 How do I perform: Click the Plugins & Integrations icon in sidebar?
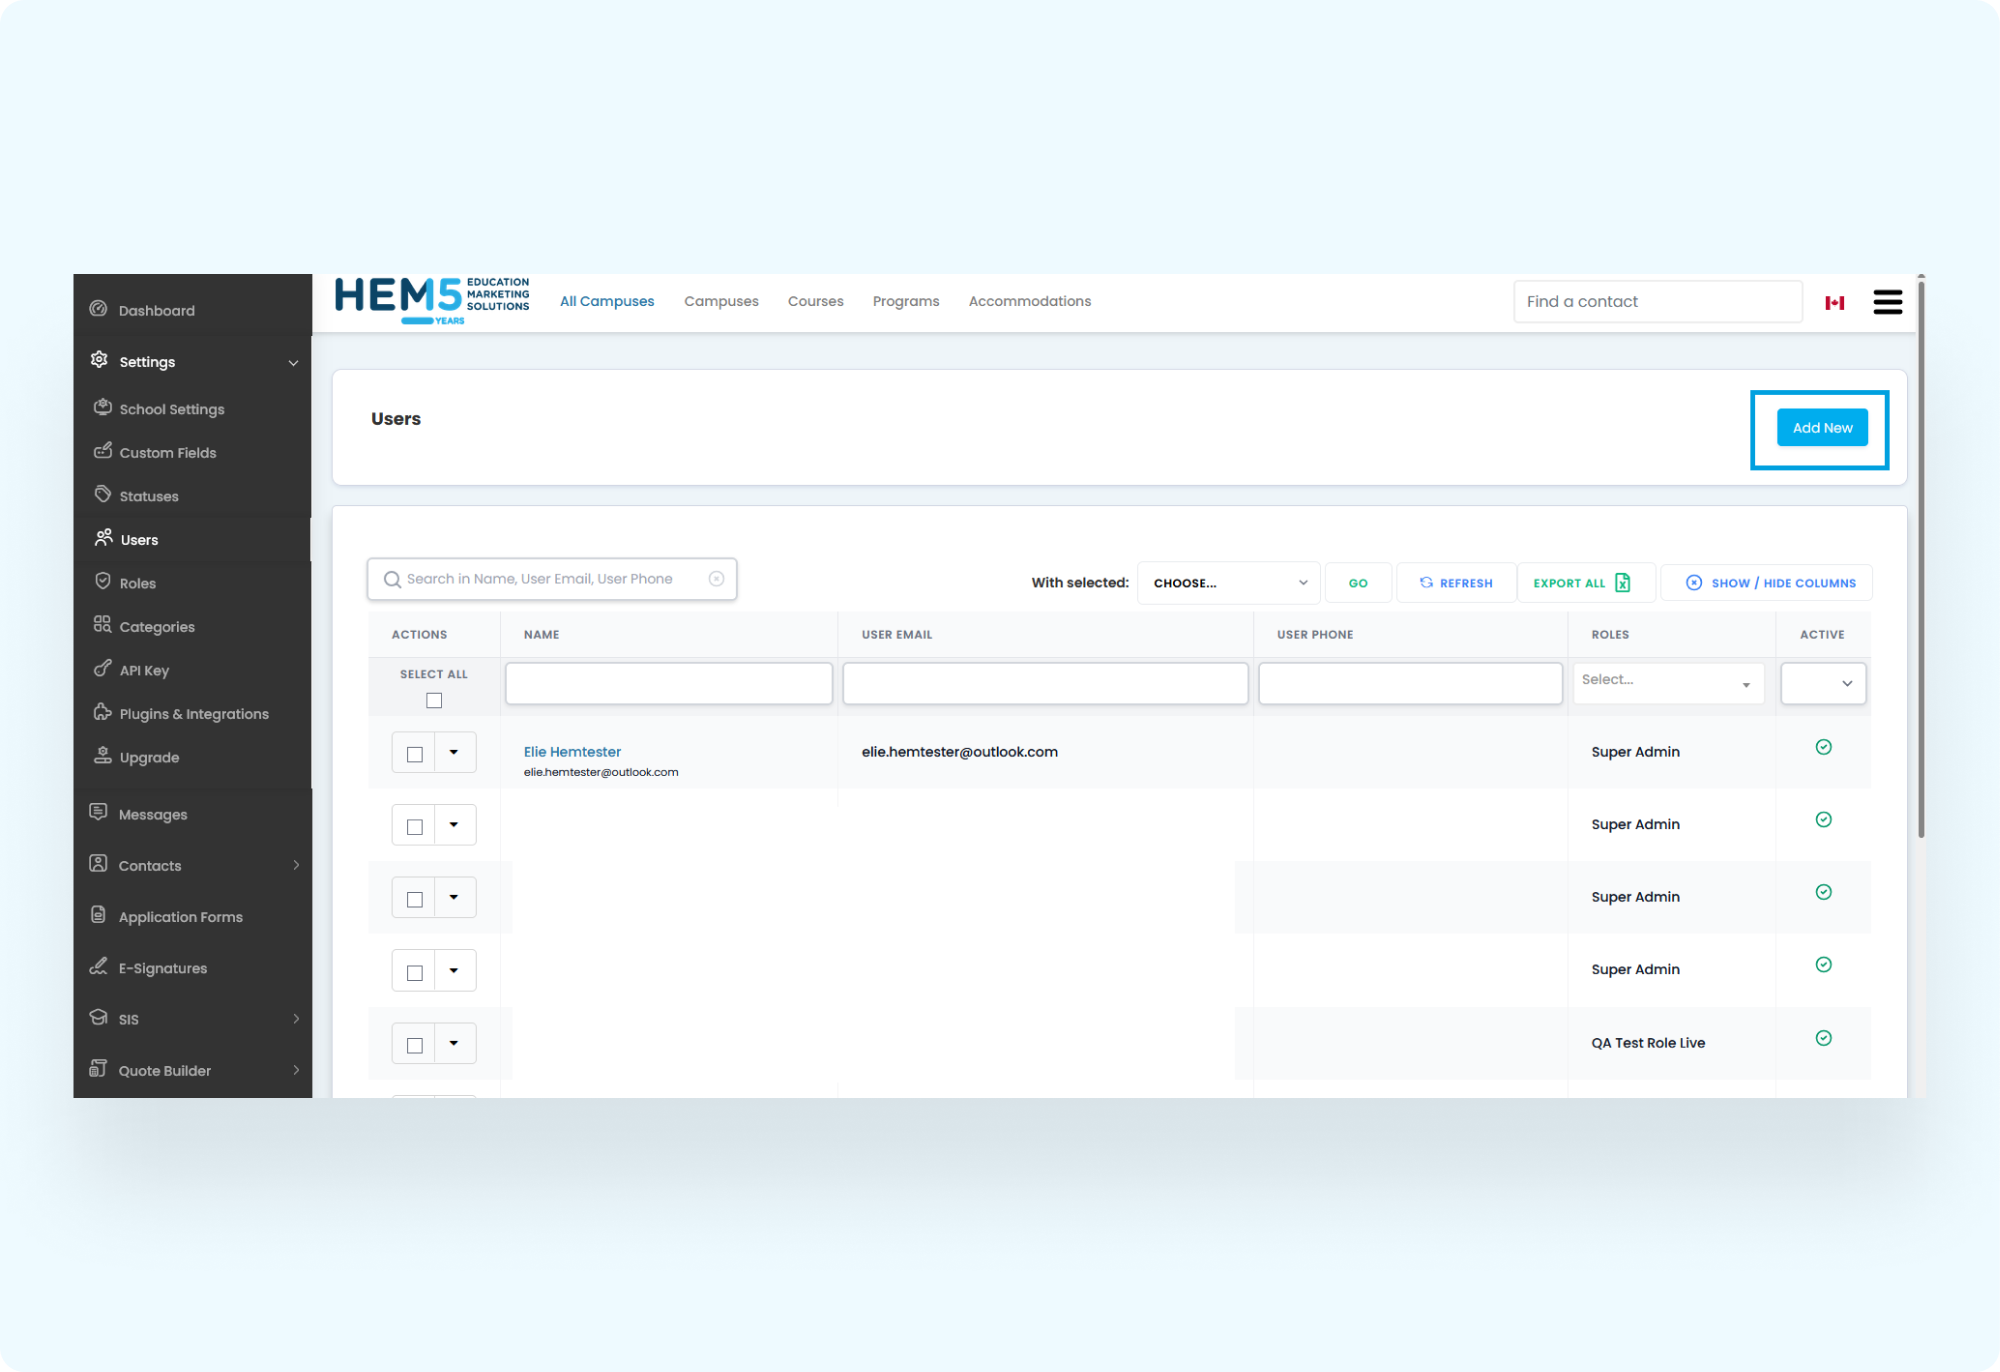click(103, 713)
